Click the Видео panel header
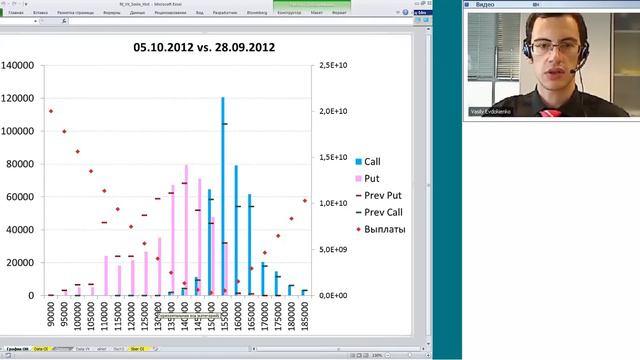 click(x=551, y=4)
